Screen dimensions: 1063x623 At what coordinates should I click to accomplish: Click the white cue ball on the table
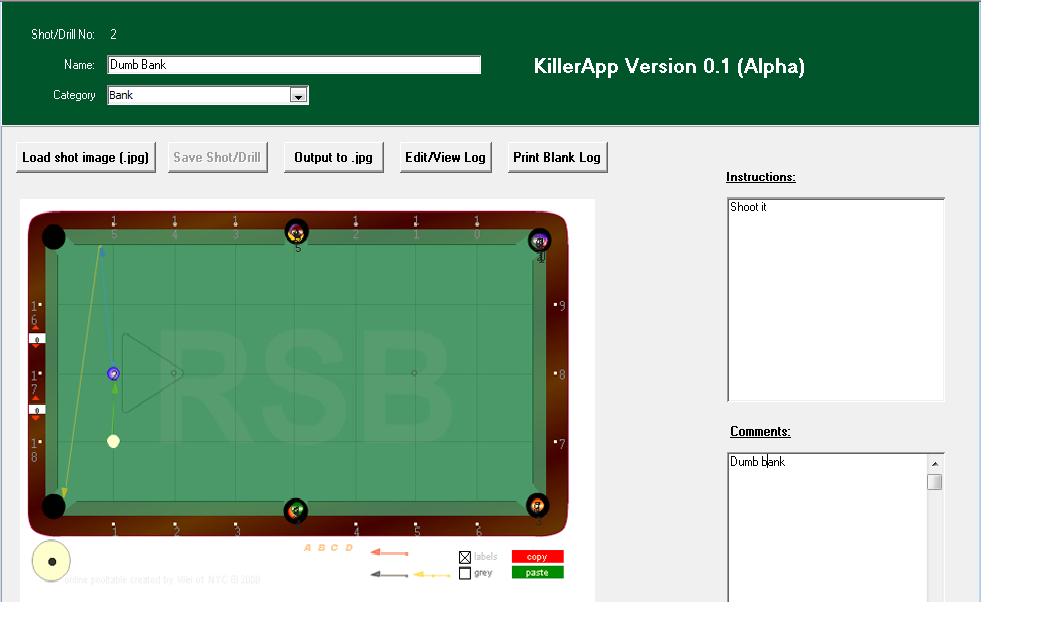coord(113,441)
